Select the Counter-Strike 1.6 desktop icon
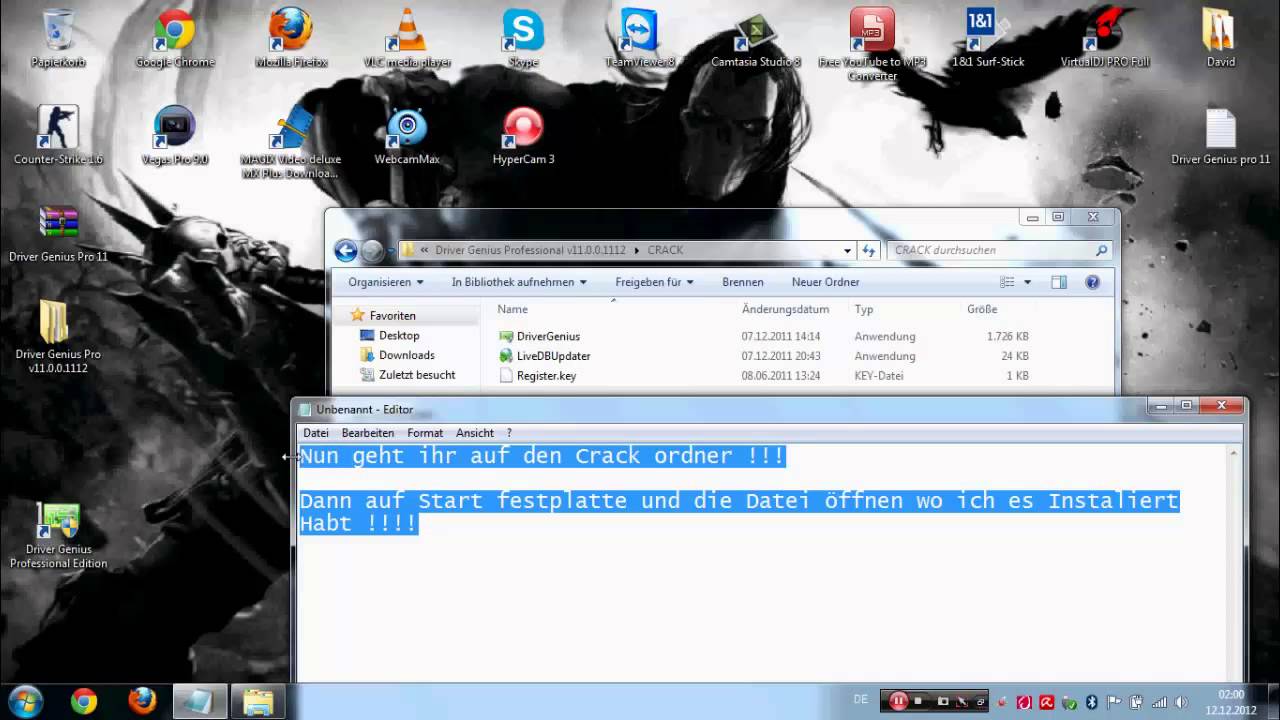 [x=58, y=135]
